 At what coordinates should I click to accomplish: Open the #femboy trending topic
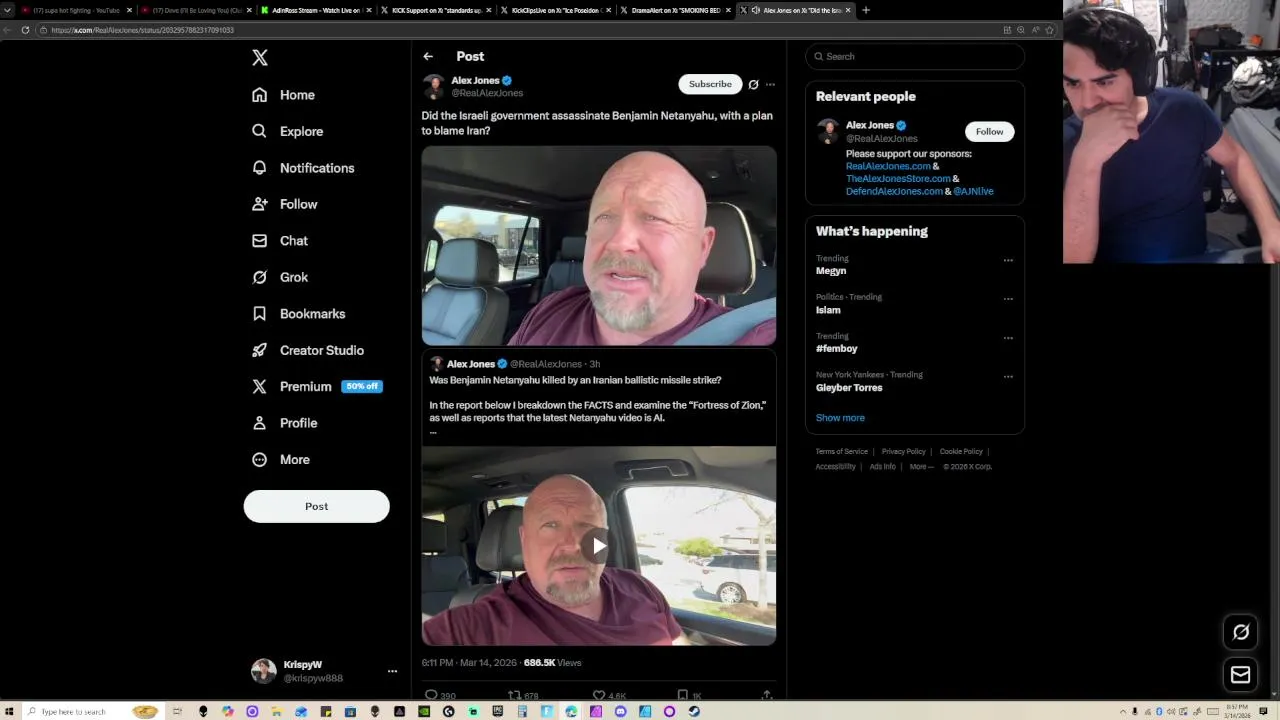tap(837, 349)
